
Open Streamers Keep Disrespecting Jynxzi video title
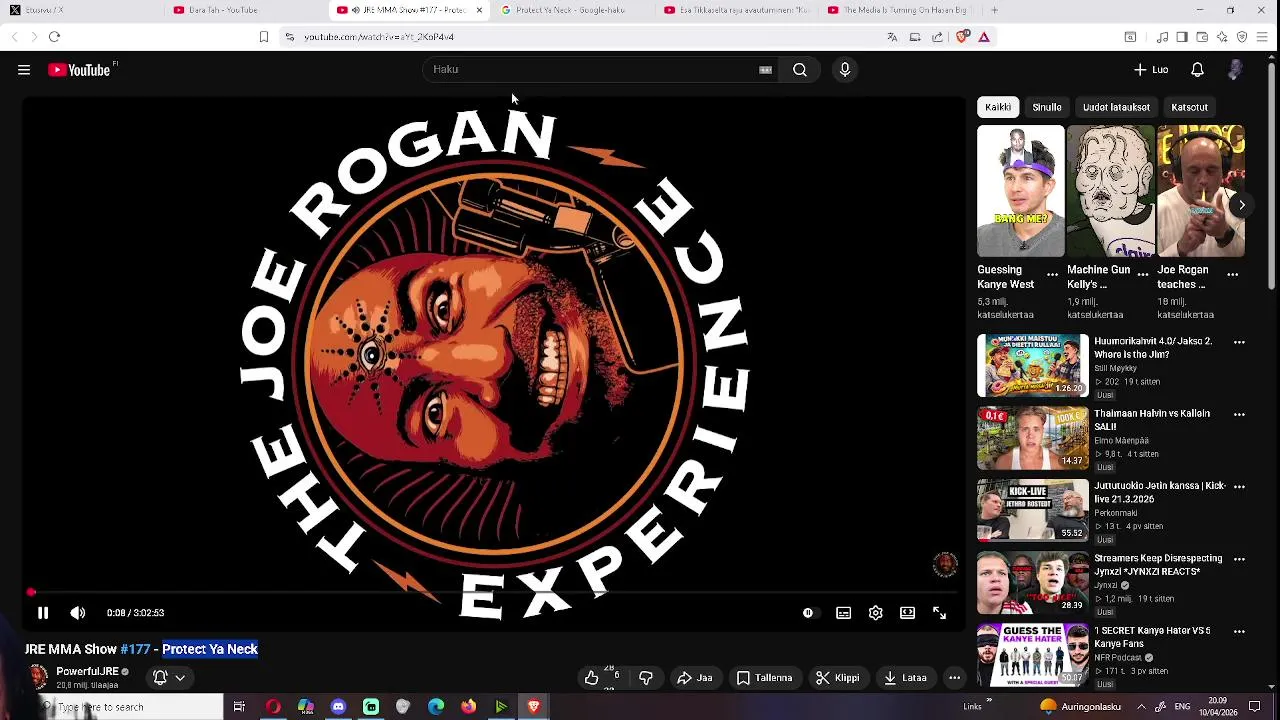[1158, 565]
